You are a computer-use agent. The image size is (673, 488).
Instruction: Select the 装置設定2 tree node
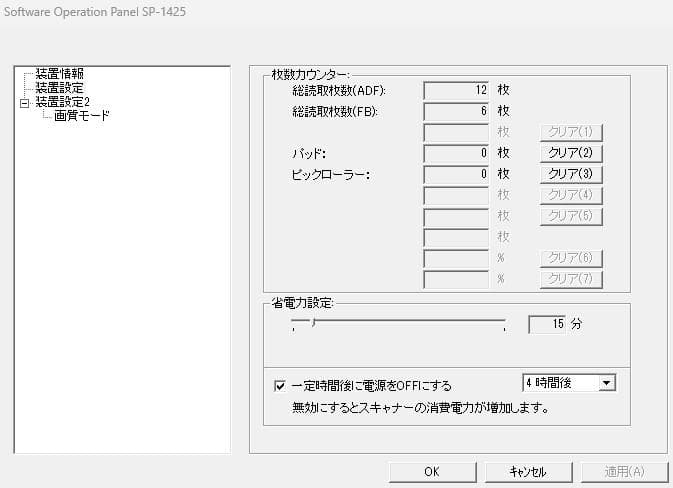[62, 102]
